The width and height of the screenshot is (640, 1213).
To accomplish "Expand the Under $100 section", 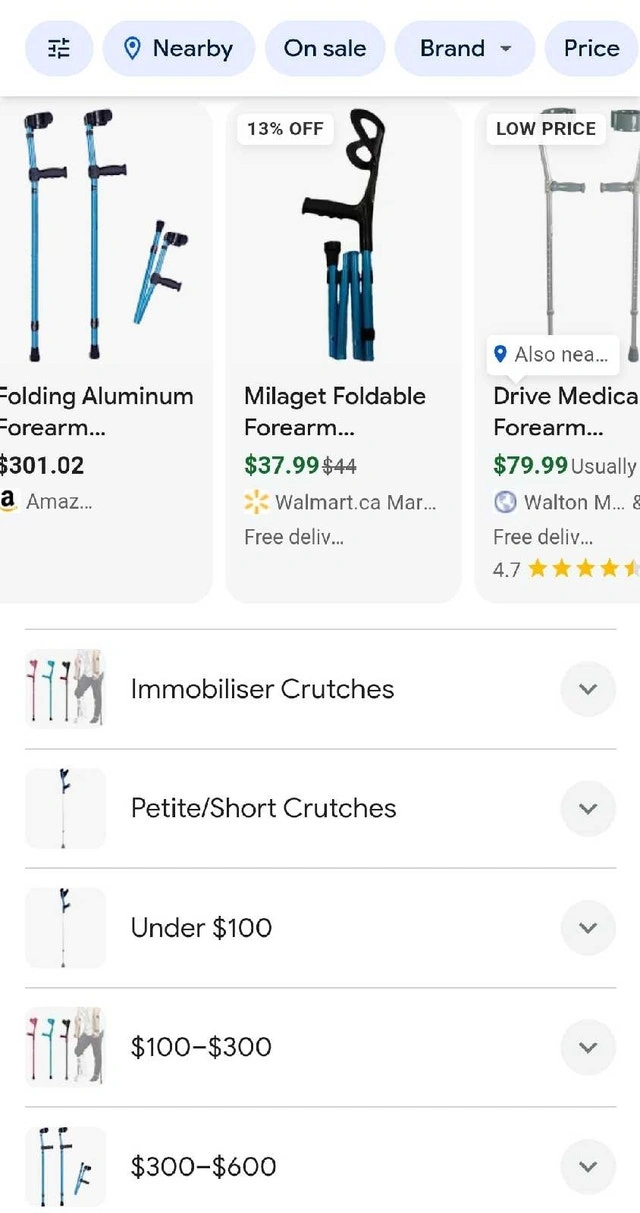I will point(588,928).
